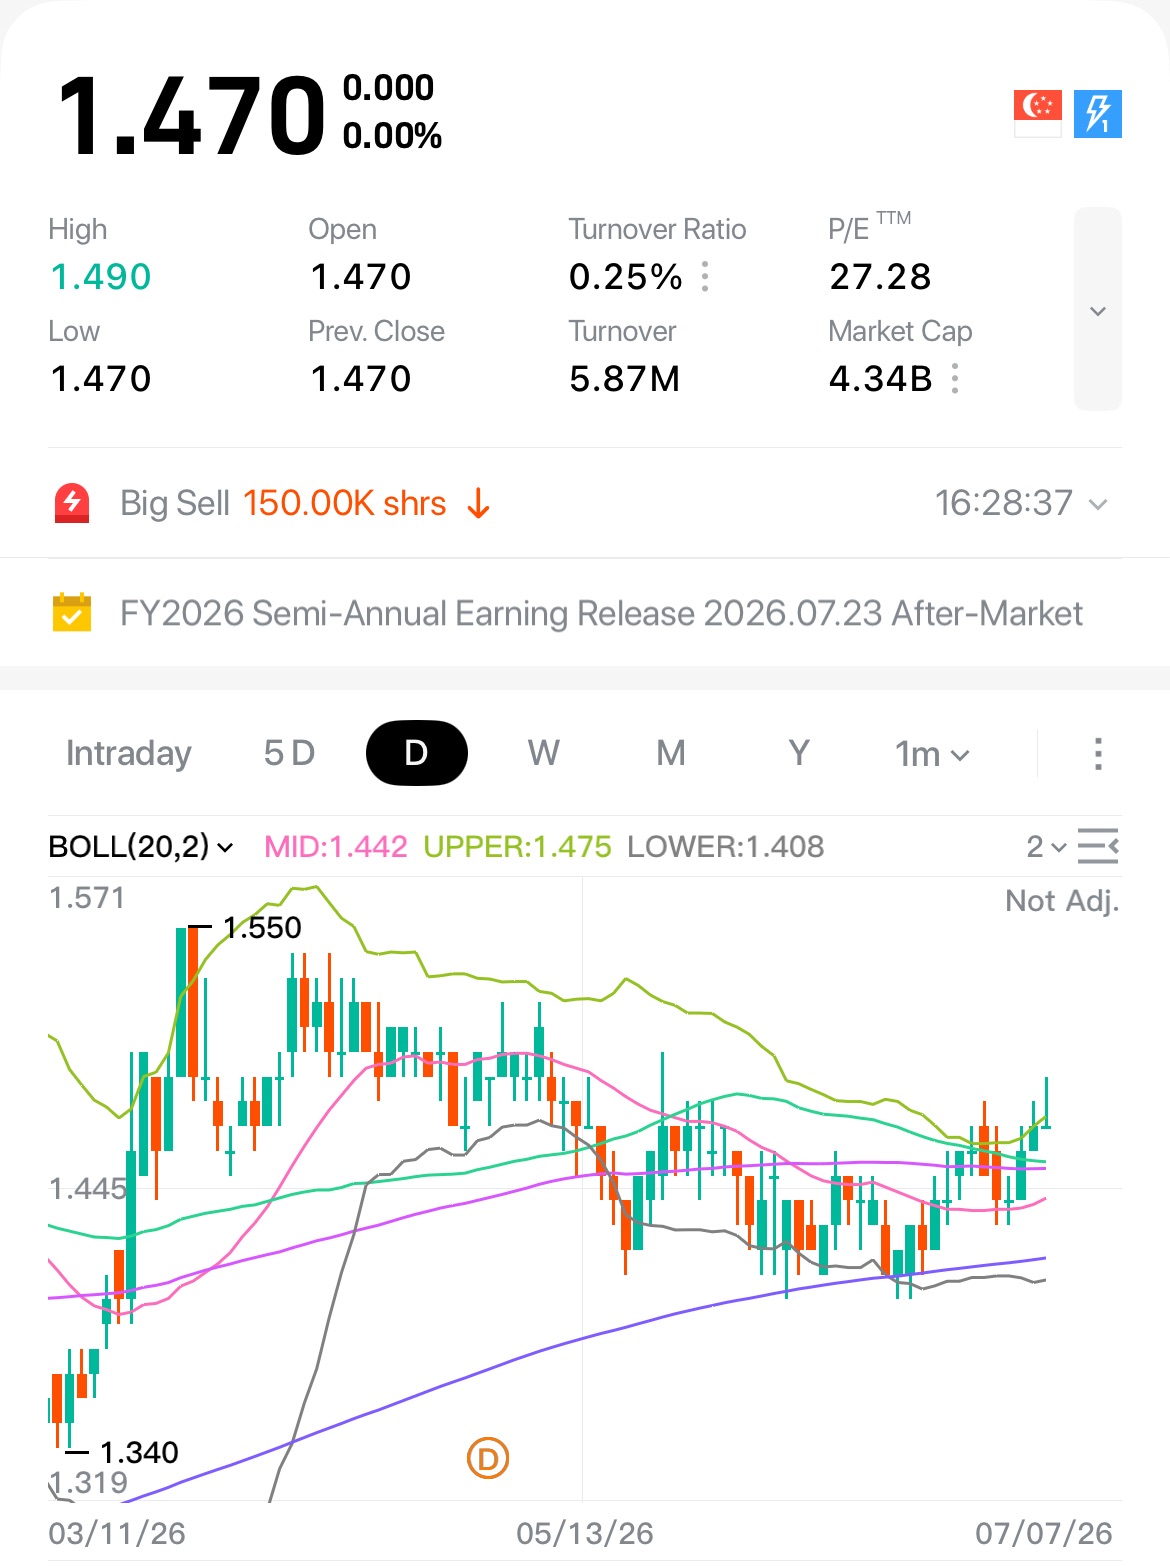Image resolution: width=1170 pixels, height=1566 pixels.
Task: Open the 1m interval dropdown
Action: tap(932, 754)
